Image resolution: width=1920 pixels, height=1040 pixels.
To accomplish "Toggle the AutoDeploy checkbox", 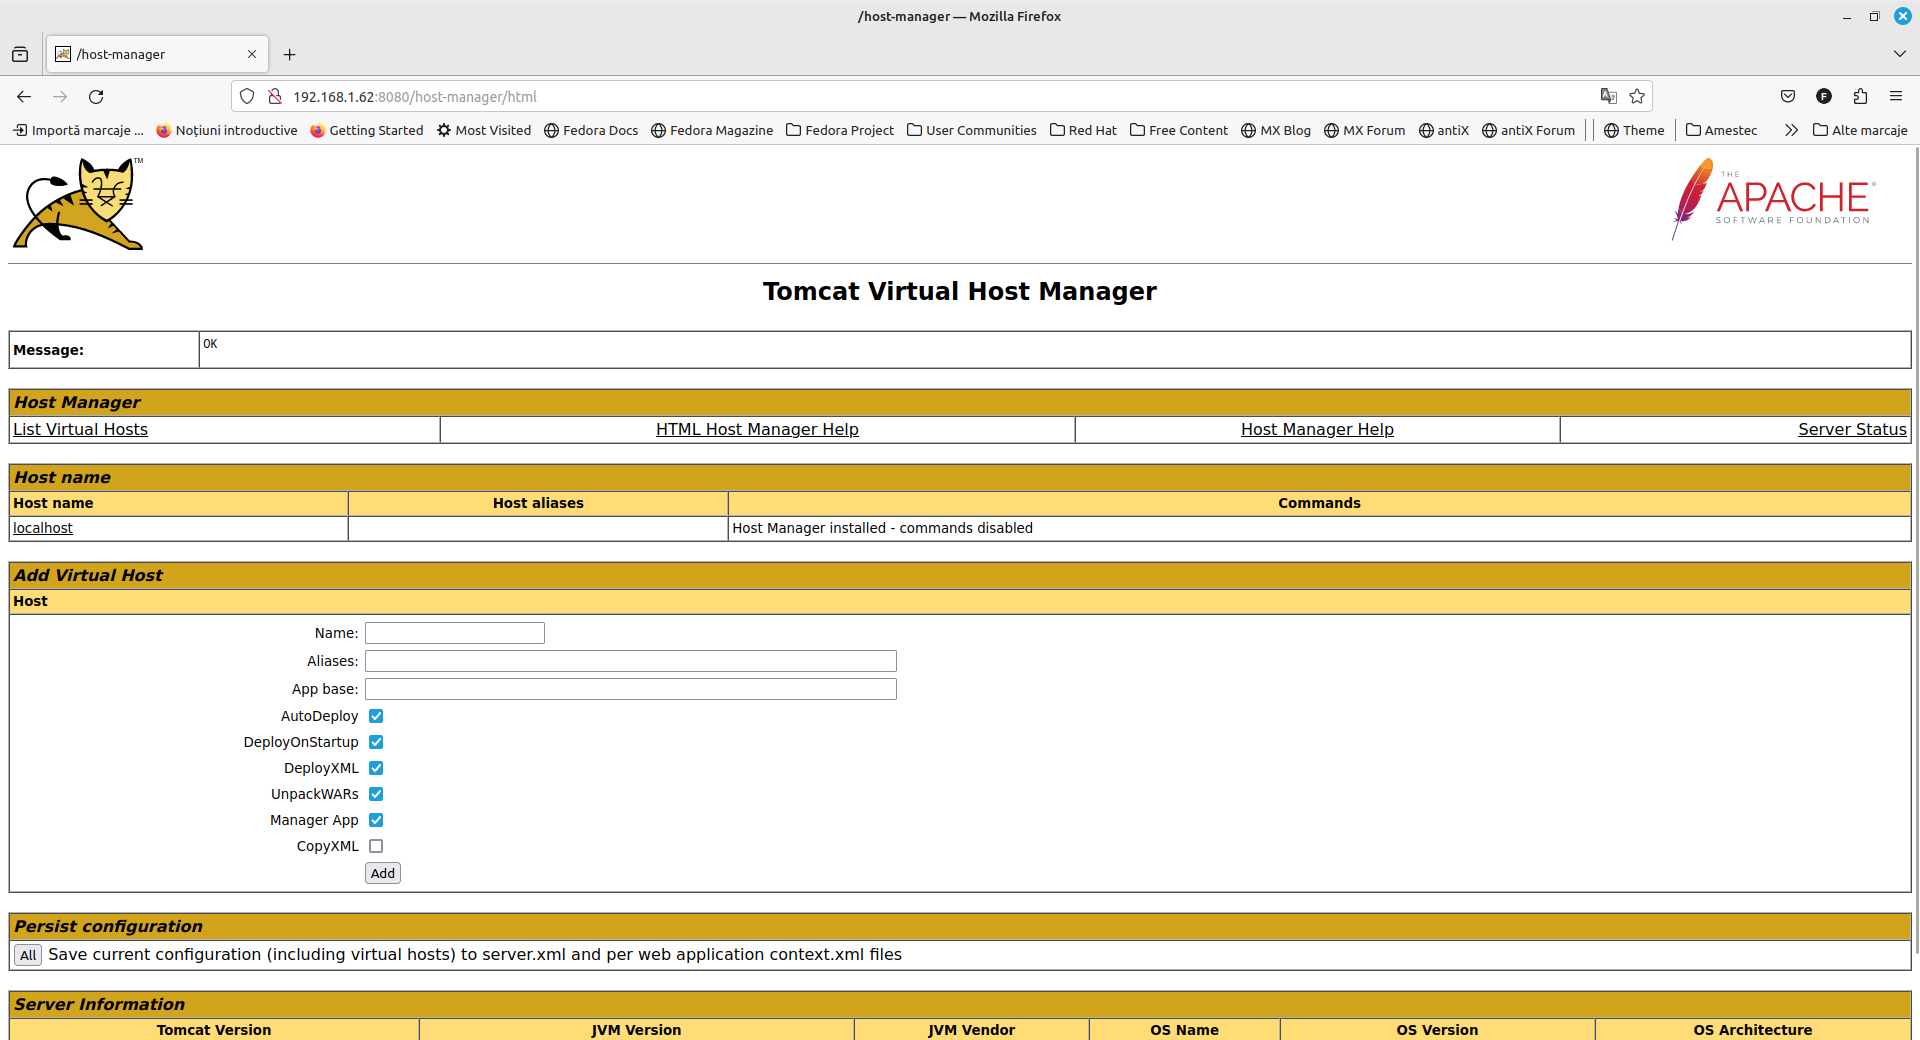I will click(x=376, y=716).
